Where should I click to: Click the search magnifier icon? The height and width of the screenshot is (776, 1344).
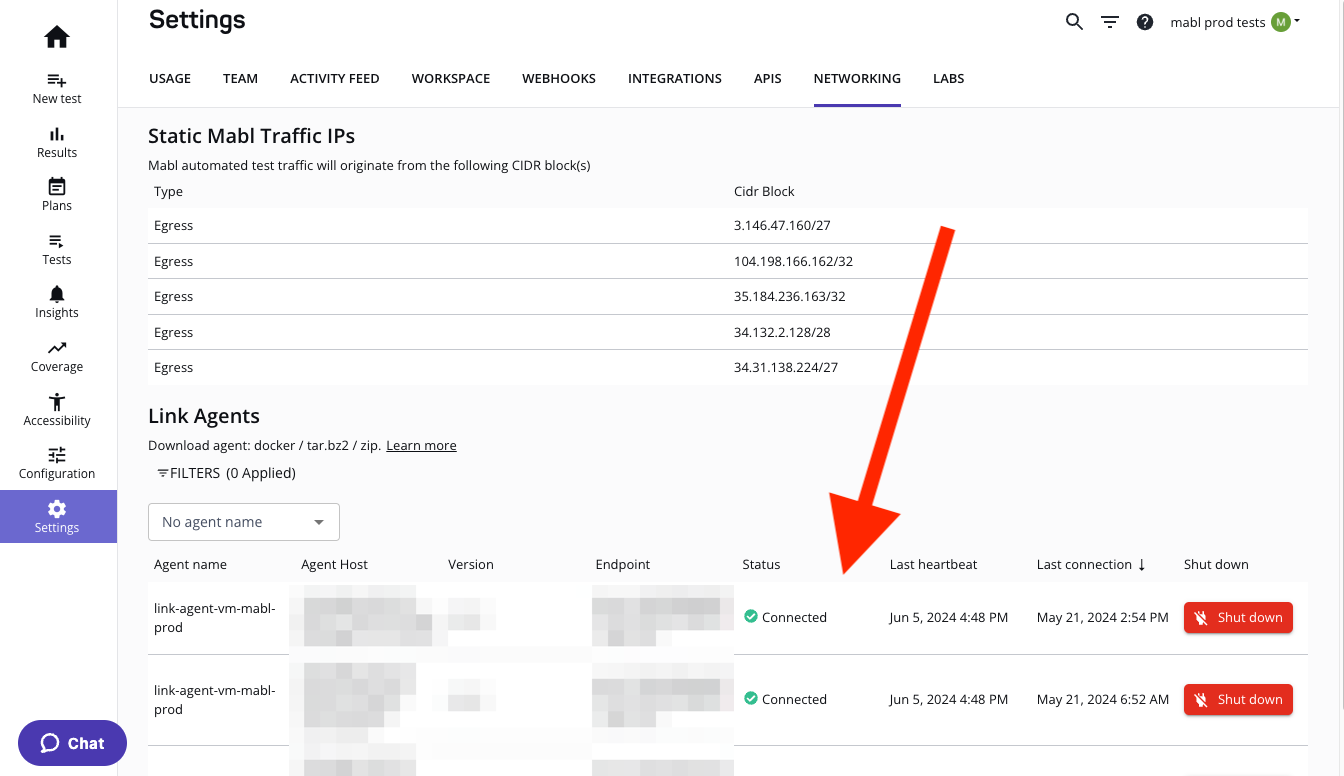click(x=1074, y=22)
